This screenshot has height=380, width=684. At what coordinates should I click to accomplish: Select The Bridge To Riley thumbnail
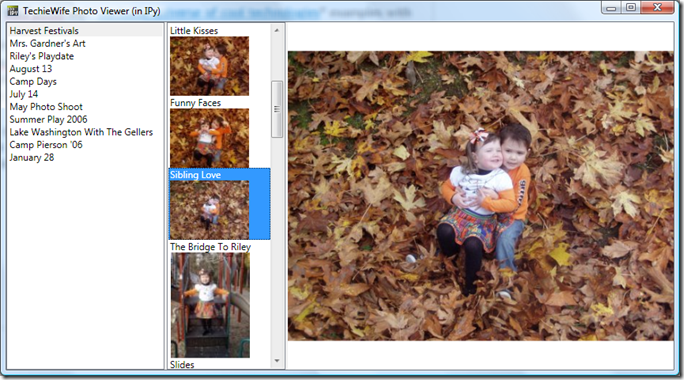coord(210,305)
